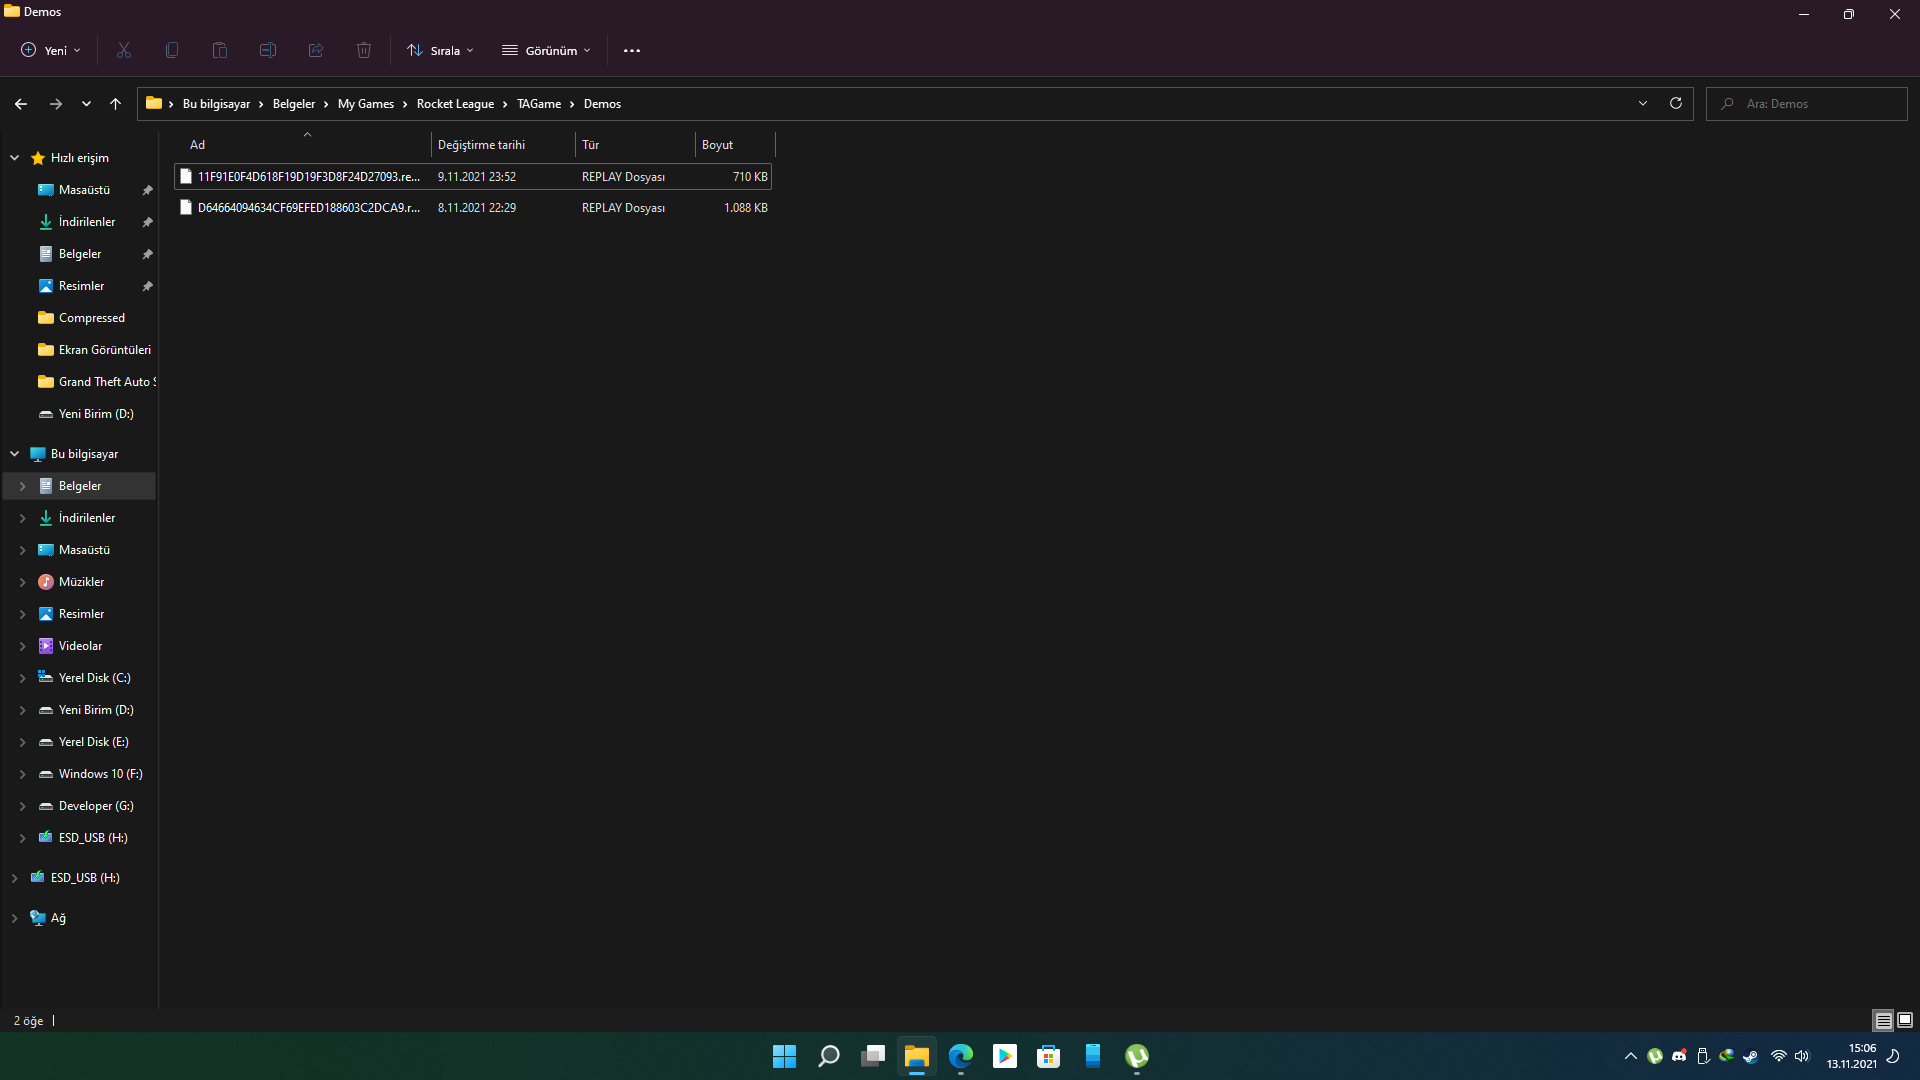Click the Cut scissors icon in toolbar
The height and width of the screenshot is (1080, 1920).
point(124,50)
